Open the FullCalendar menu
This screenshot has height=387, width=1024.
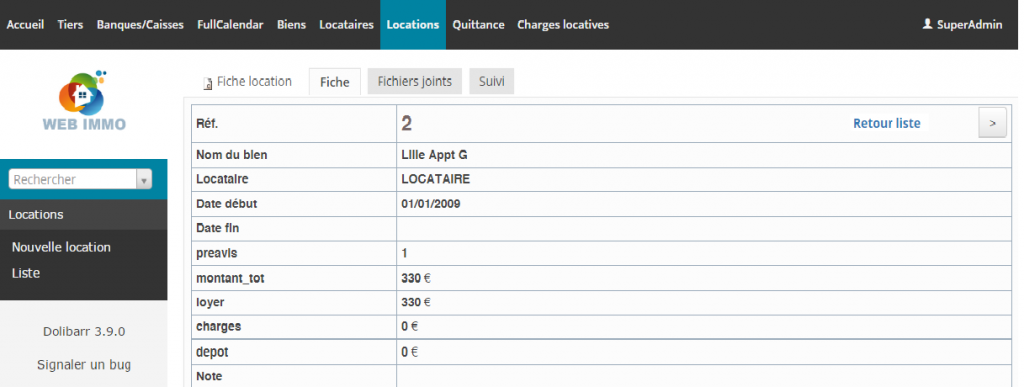tap(231, 25)
